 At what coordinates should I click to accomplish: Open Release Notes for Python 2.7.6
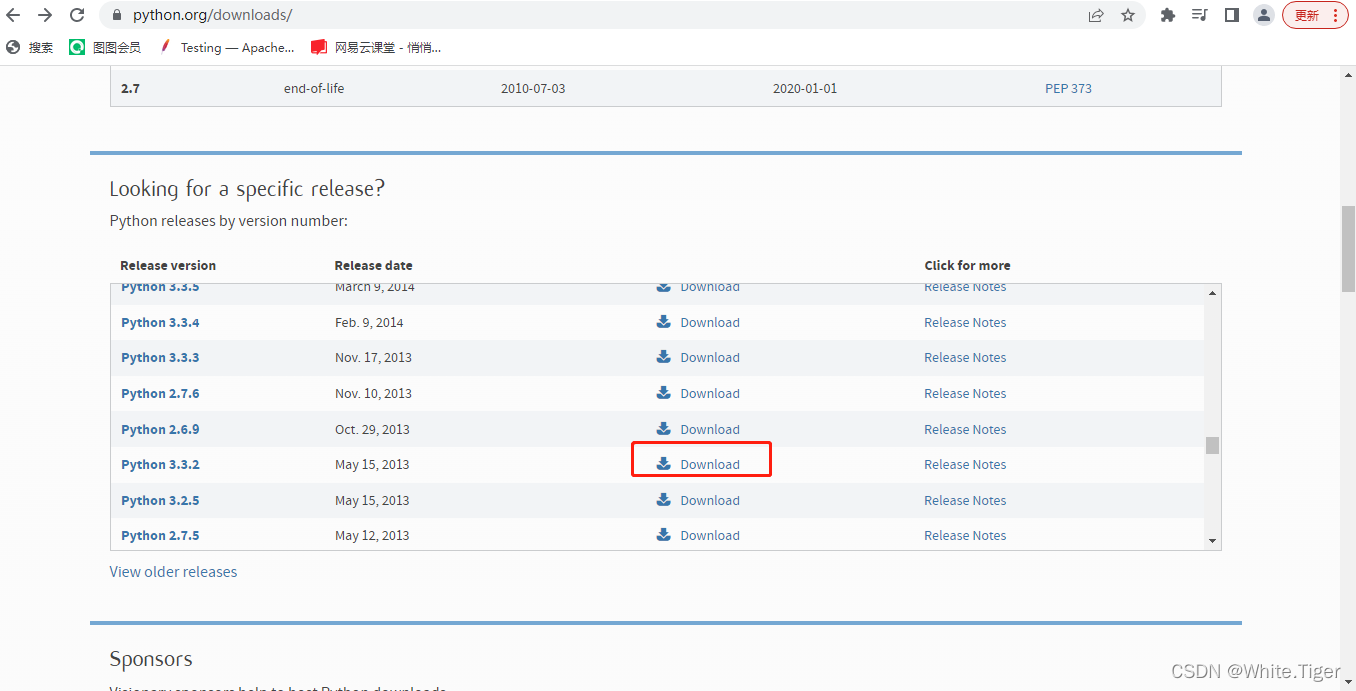click(965, 393)
